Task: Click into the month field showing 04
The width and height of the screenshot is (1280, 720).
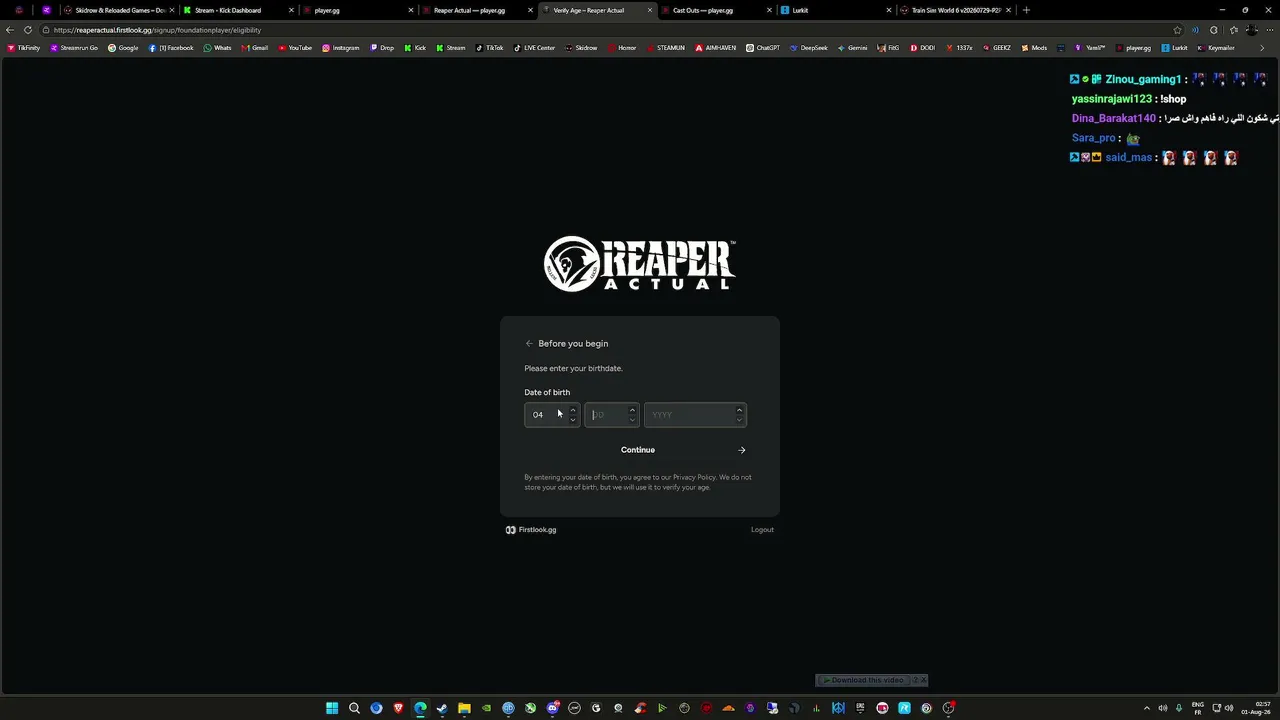Action: coord(552,415)
